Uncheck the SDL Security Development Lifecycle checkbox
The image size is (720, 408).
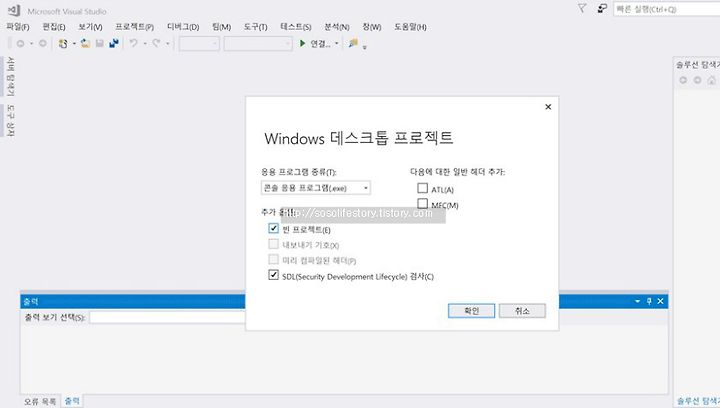point(274,275)
